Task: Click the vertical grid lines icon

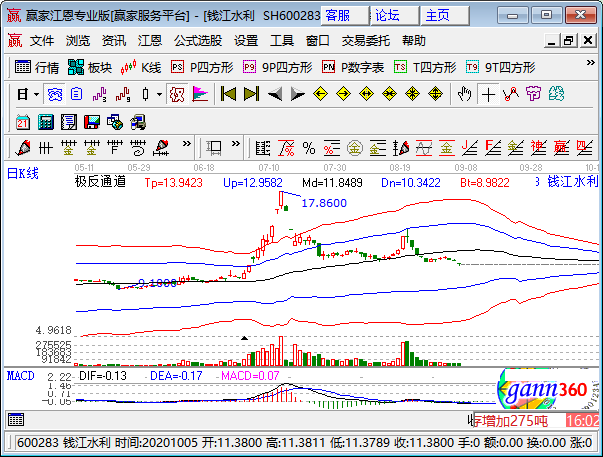Action: click(46, 148)
